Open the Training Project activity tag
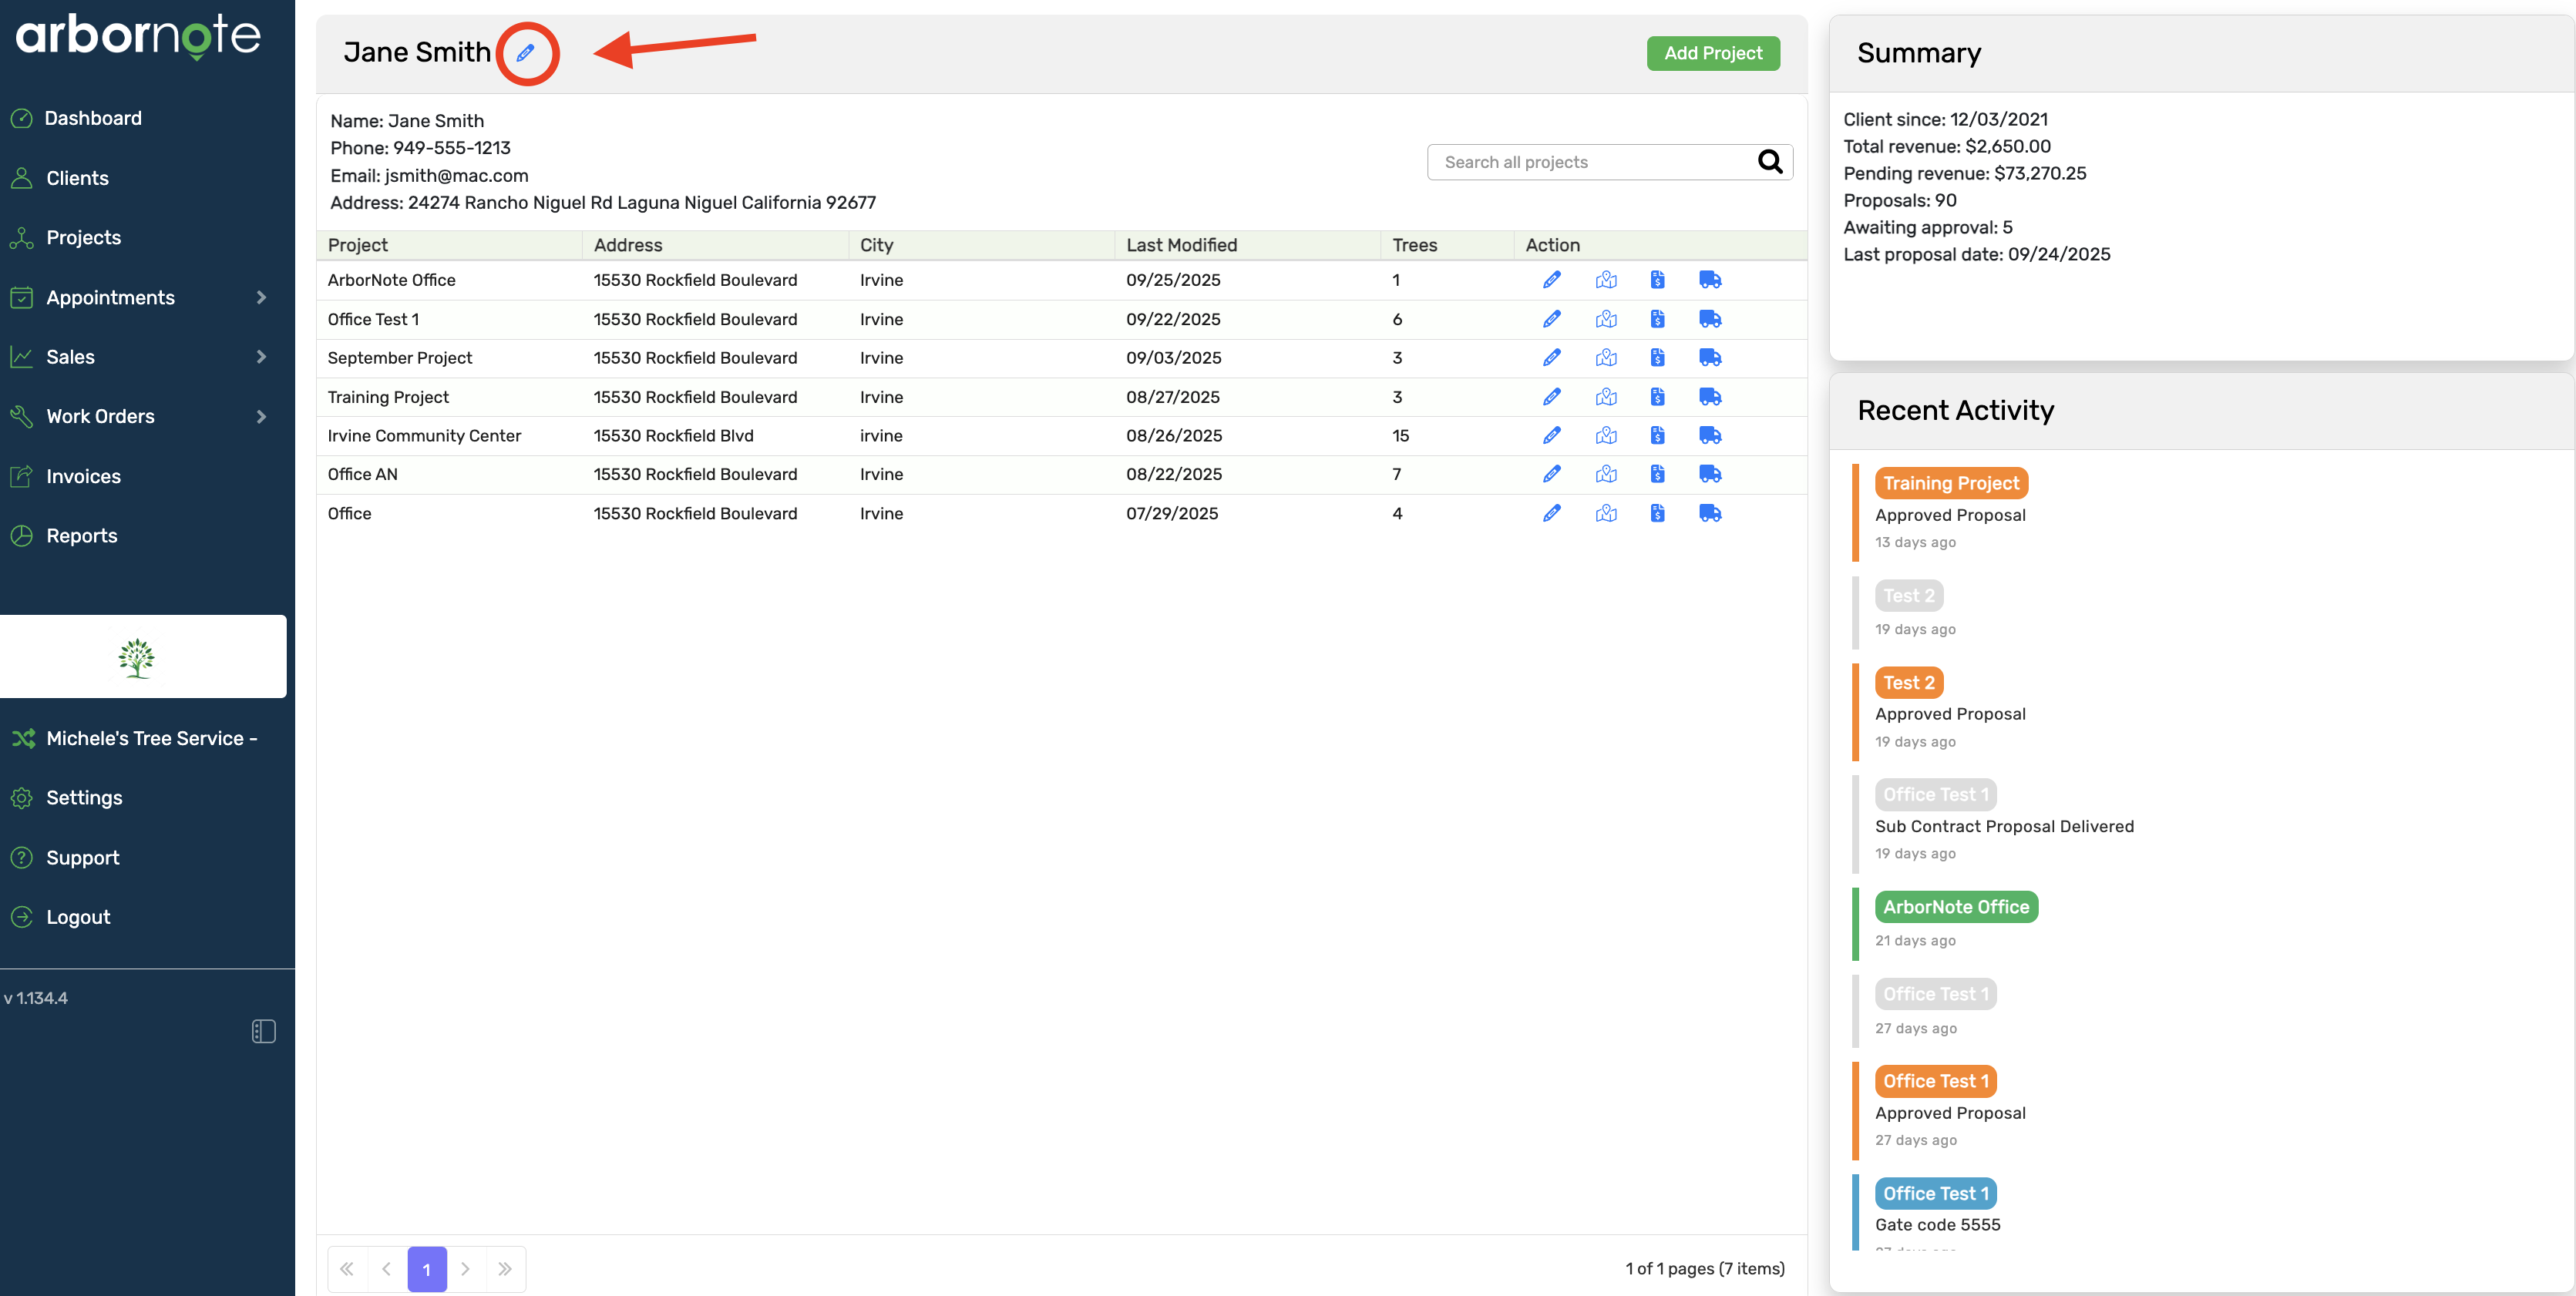Screen dimensions: 2576x1296 point(1950,483)
